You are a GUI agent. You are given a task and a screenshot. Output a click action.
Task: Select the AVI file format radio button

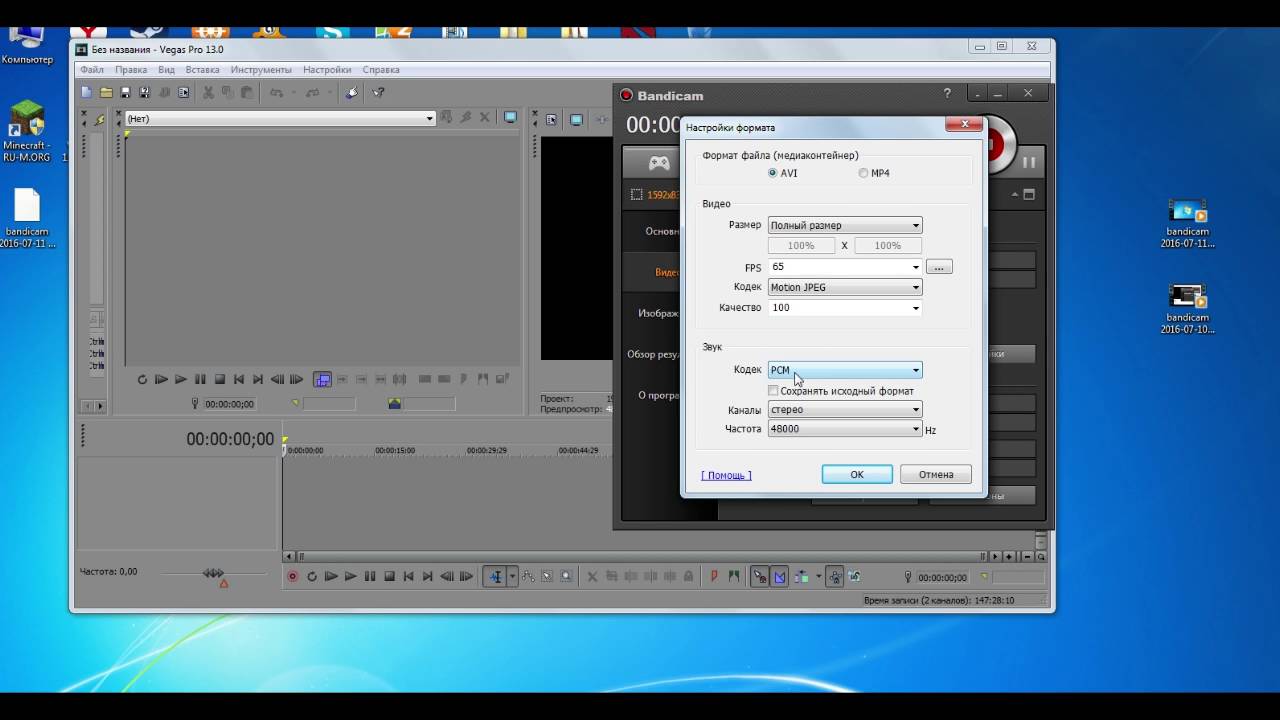pos(772,173)
